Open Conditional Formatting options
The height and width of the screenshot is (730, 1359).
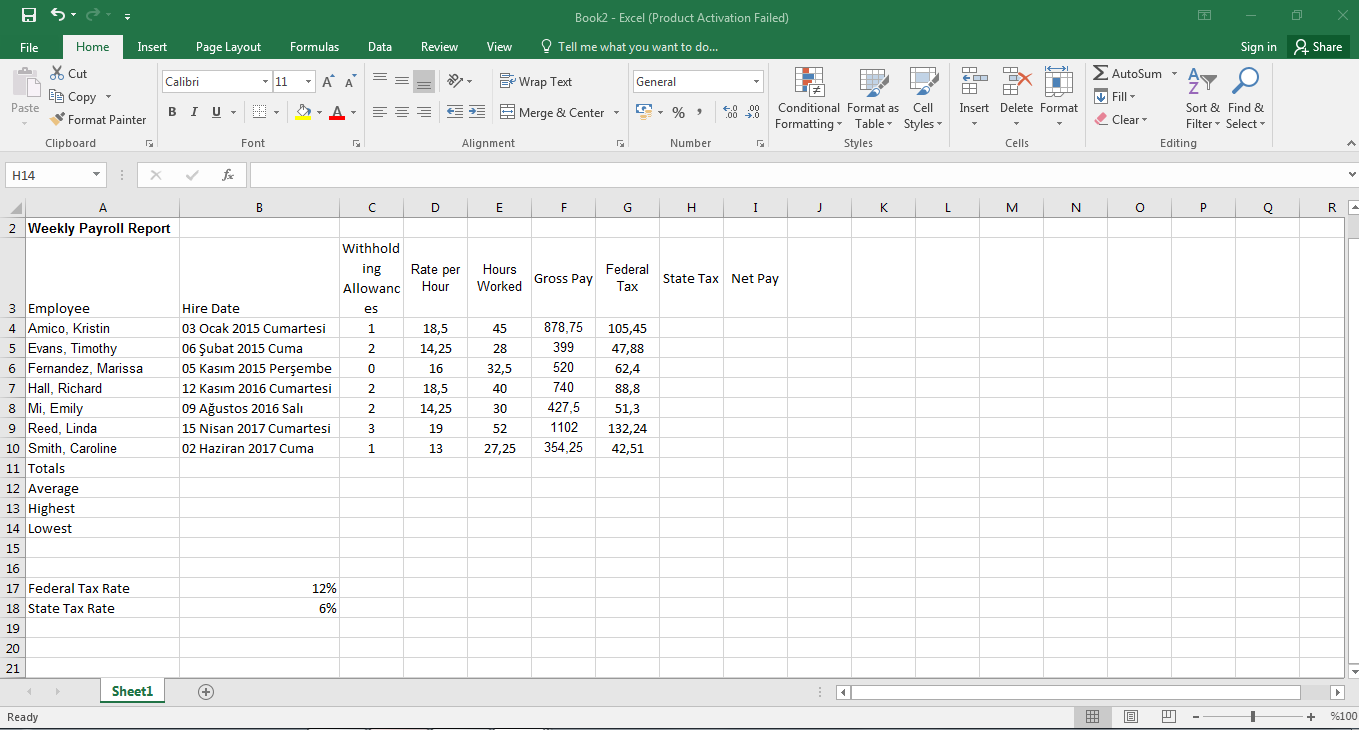click(808, 97)
